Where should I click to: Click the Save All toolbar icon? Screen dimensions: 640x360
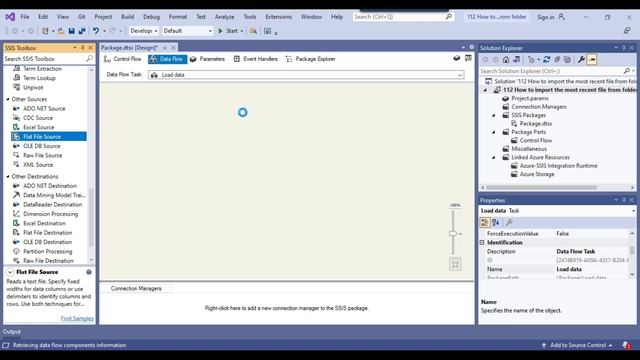click(82, 31)
